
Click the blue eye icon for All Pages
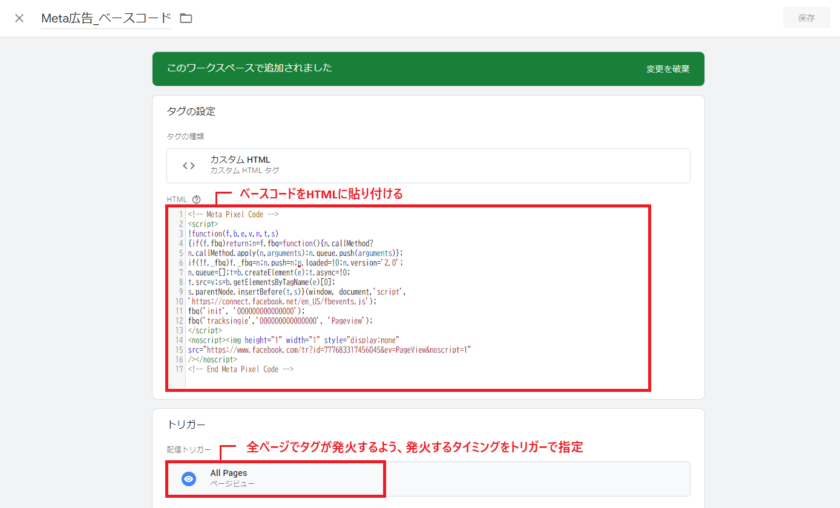[189, 478]
